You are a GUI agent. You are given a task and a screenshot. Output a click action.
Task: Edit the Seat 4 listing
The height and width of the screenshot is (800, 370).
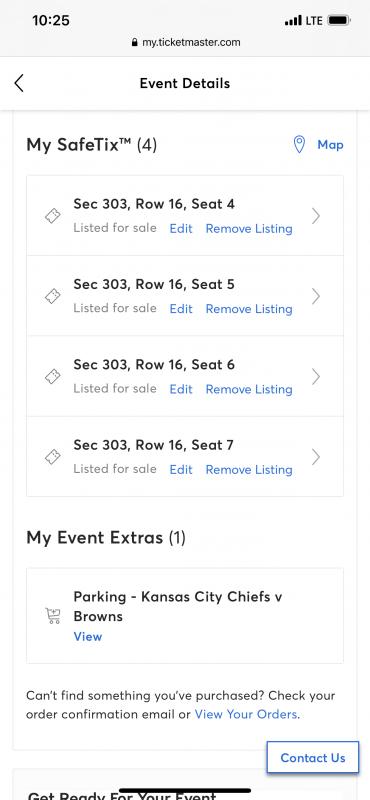[181, 229]
